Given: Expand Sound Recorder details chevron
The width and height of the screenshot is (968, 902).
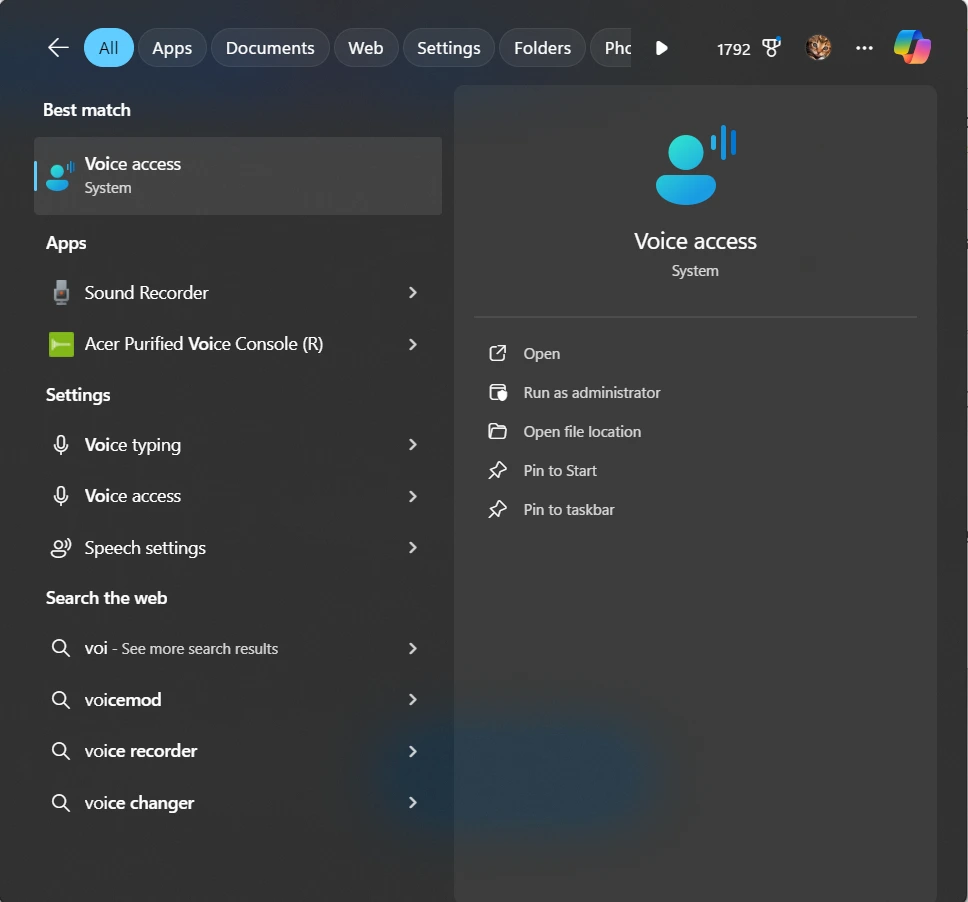Looking at the screenshot, I should (x=413, y=292).
